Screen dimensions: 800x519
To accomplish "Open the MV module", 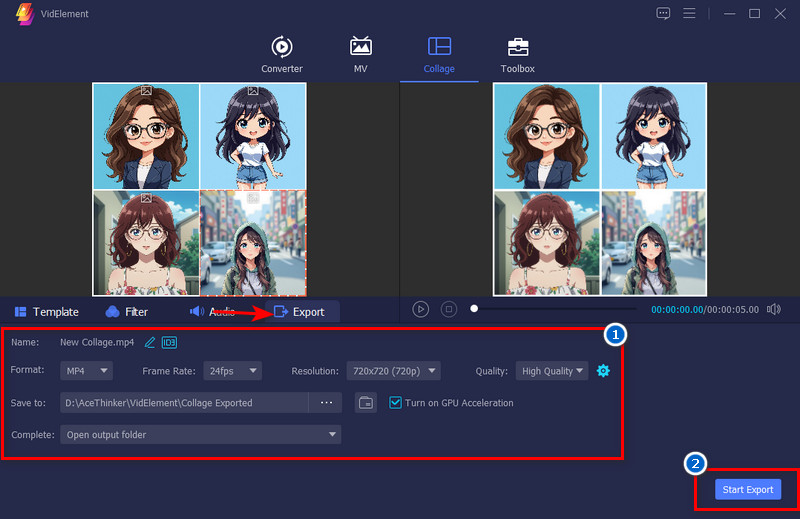I will pyautogui.click(x=360, y=54).
